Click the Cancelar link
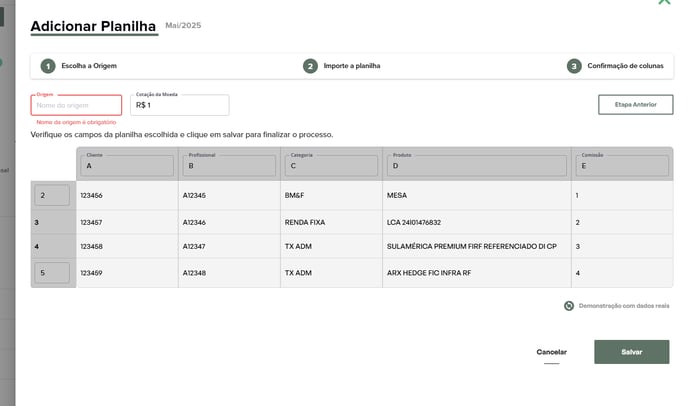 (551, 352)
